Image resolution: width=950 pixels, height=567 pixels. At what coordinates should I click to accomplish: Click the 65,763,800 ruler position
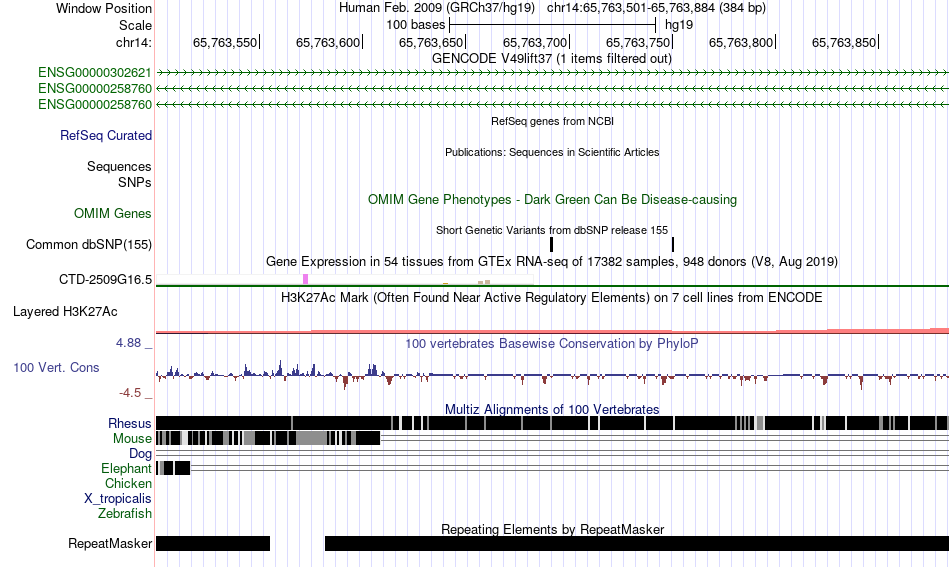[x=741, y=42]
